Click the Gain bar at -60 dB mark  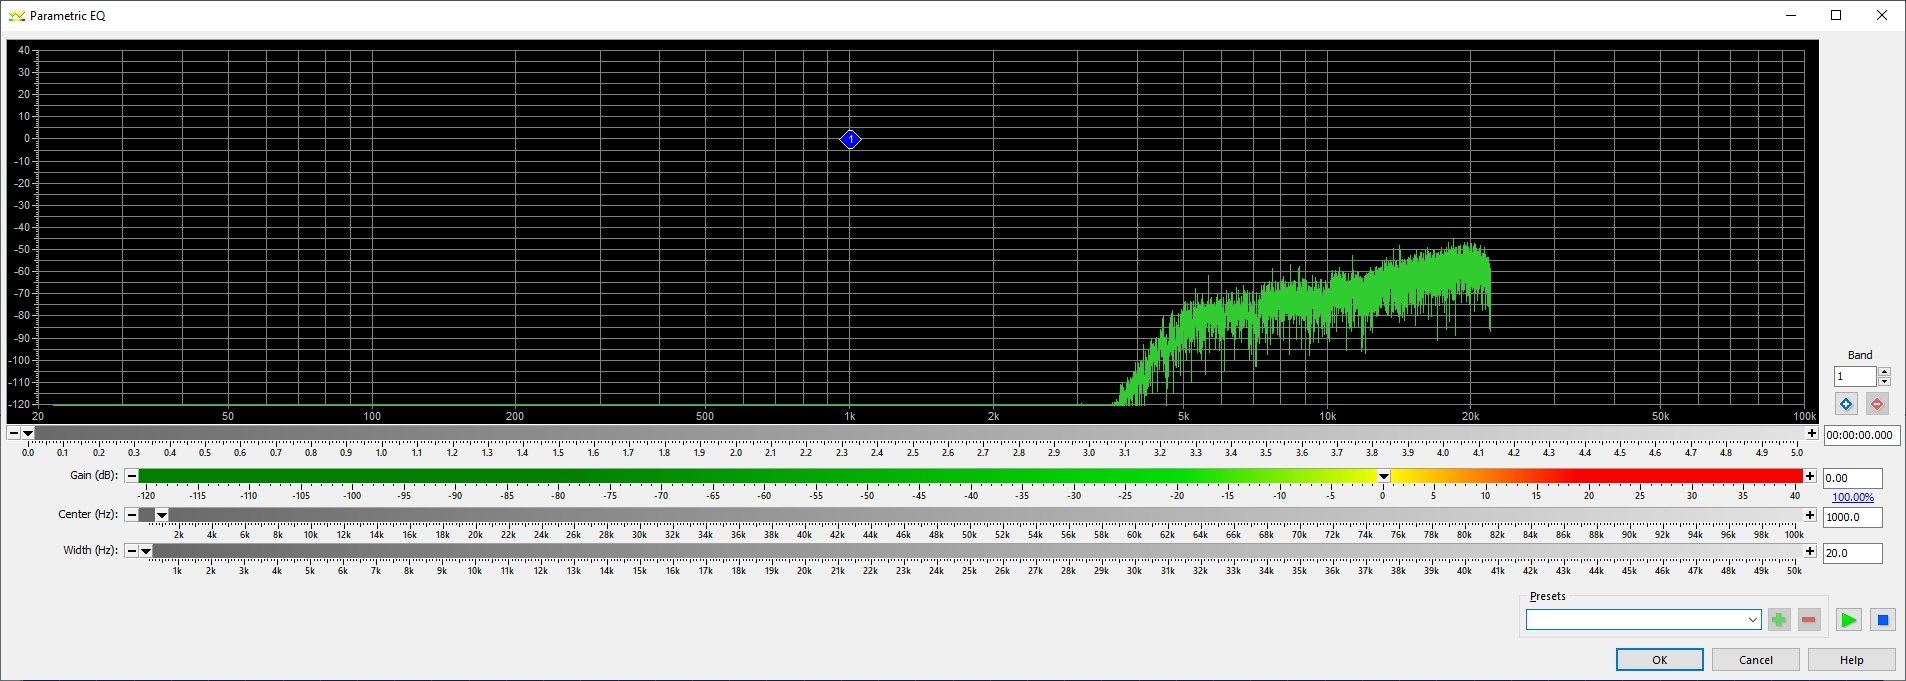point(764,476)
